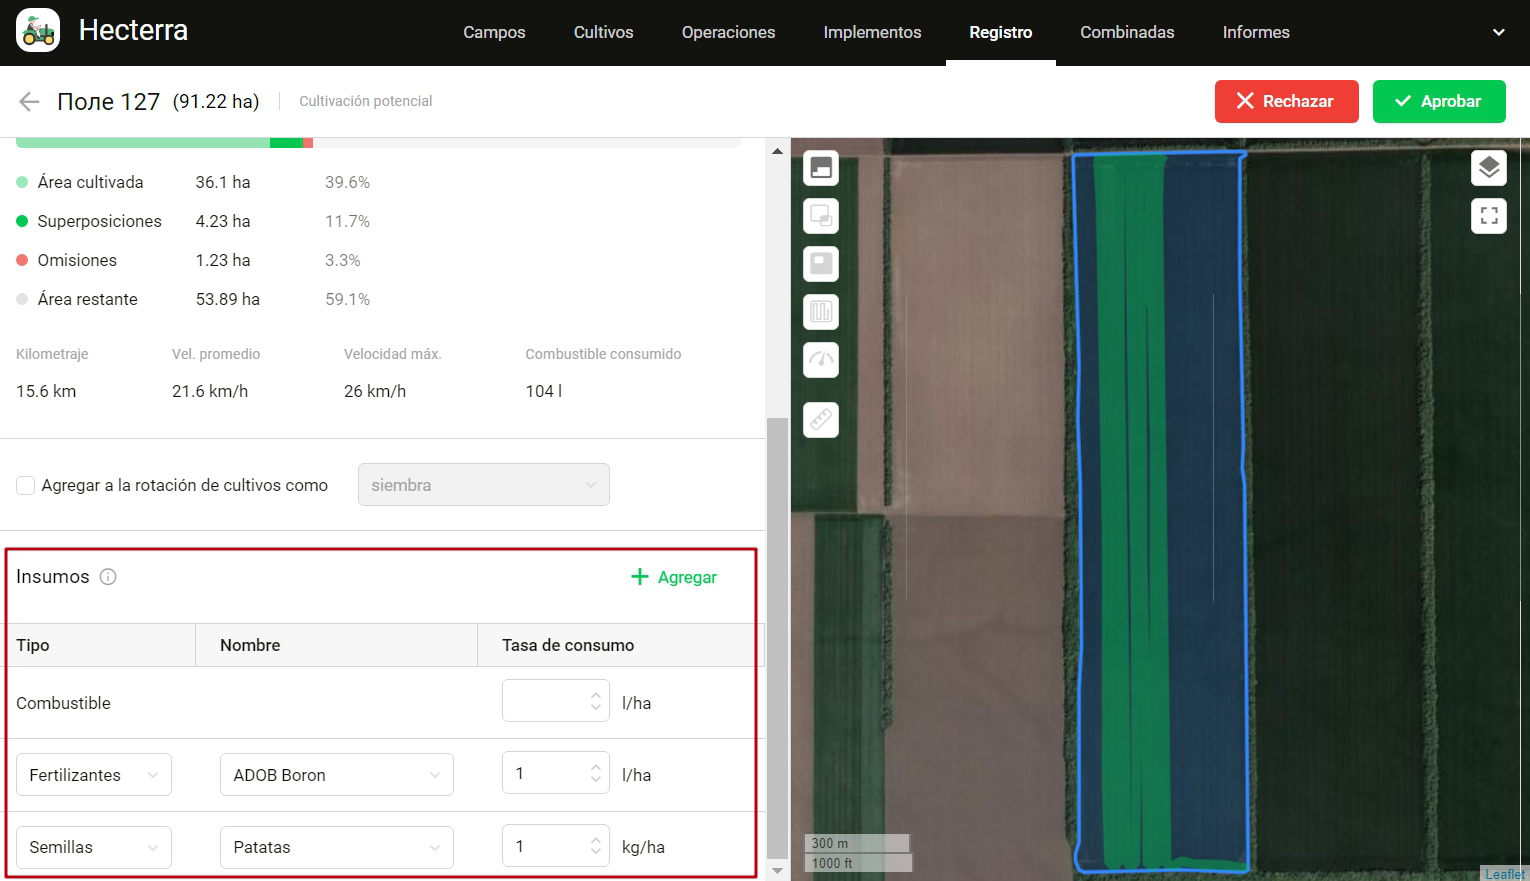Viewport: 1530px width, 881px height.
Task: Open the ADOB Boron name dropdown
Action: coord(336,775)
